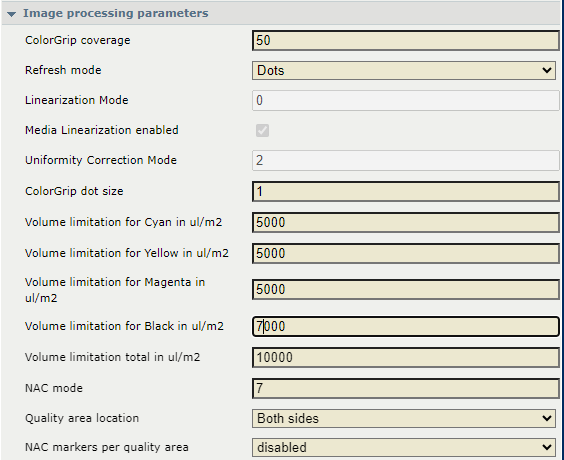Click the Refresh mode dropdown arrow
Screen dimensions: 564x460
coord(547,70)
